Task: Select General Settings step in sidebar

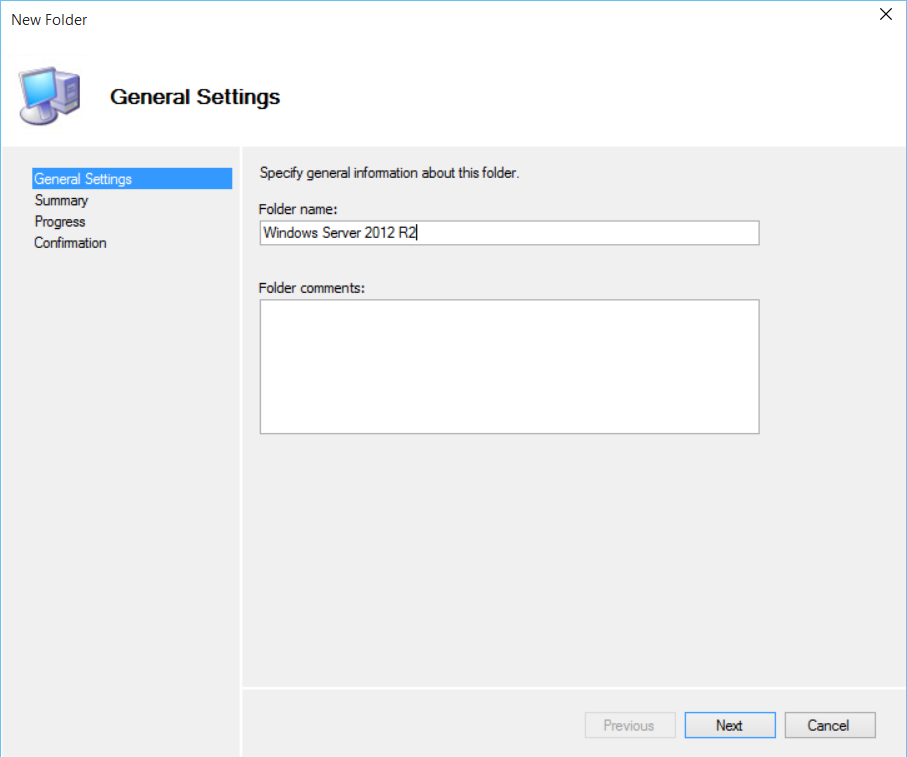Action: 83,179
